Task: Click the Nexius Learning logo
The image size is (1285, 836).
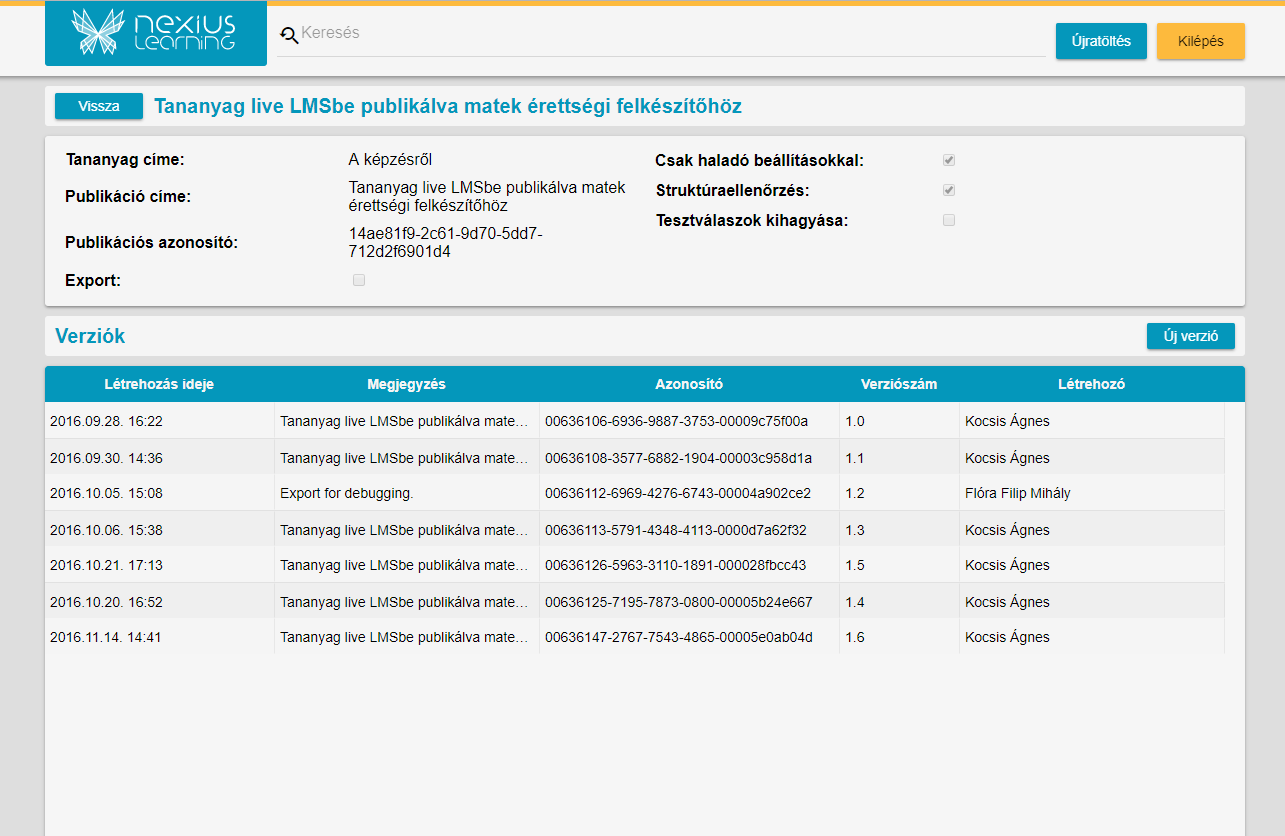Action: [156, 33]
